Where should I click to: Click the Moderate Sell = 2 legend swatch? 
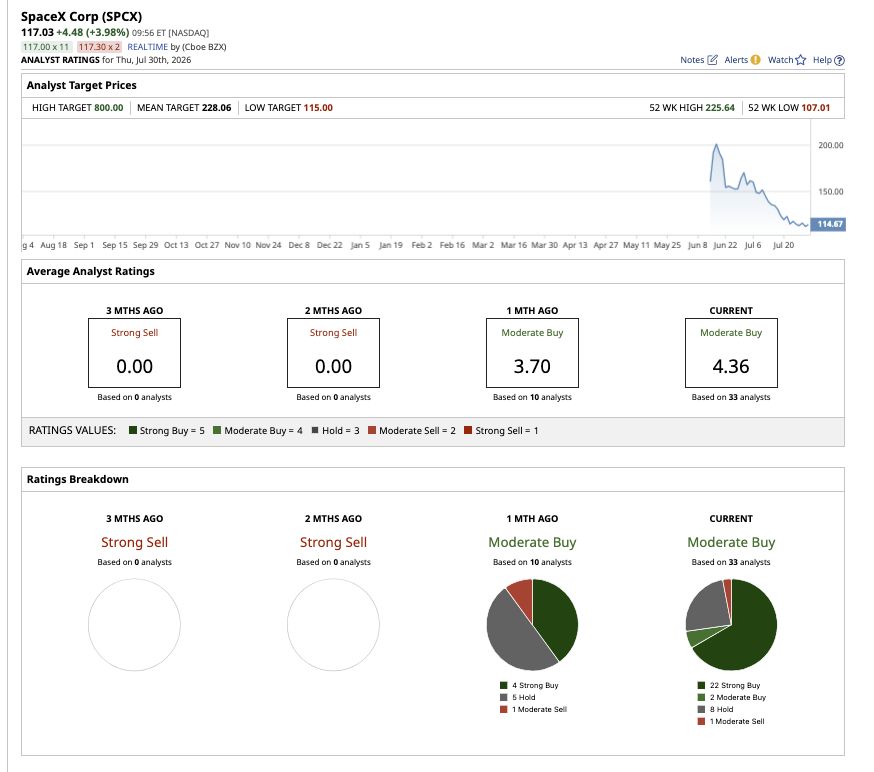pos(372,430)
